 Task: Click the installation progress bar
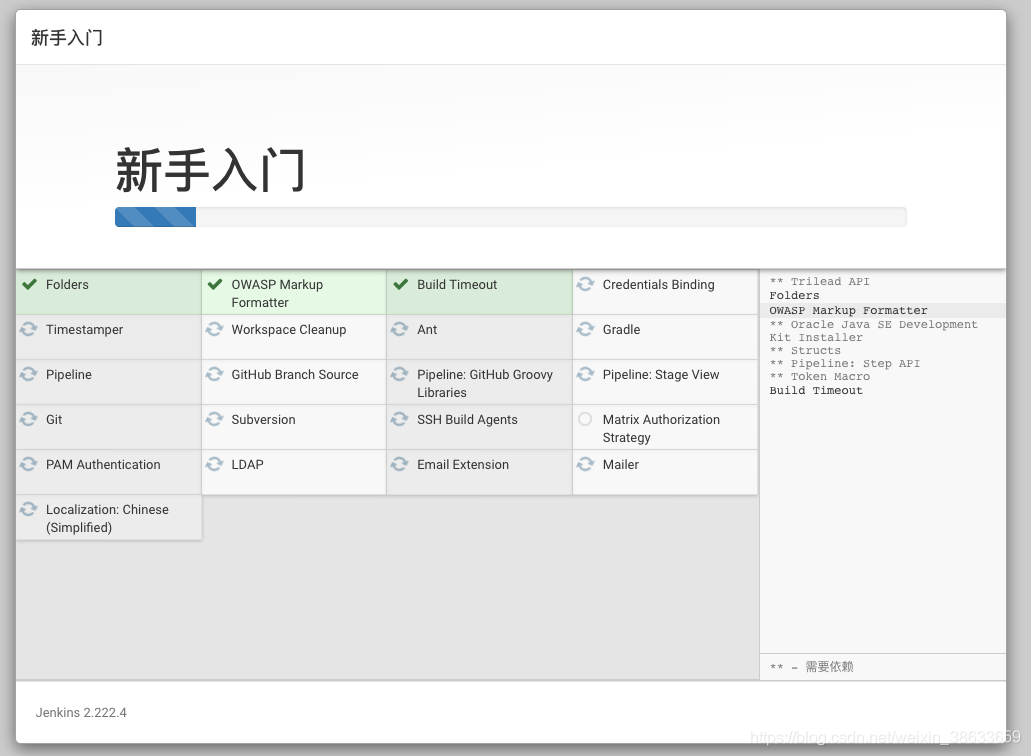coord(510,217)
